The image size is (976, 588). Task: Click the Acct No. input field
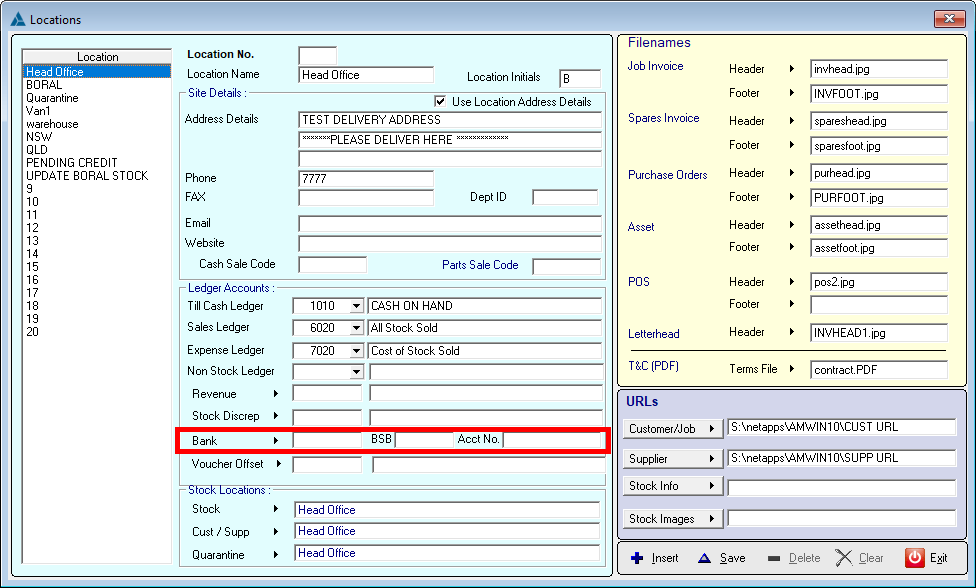552,441
